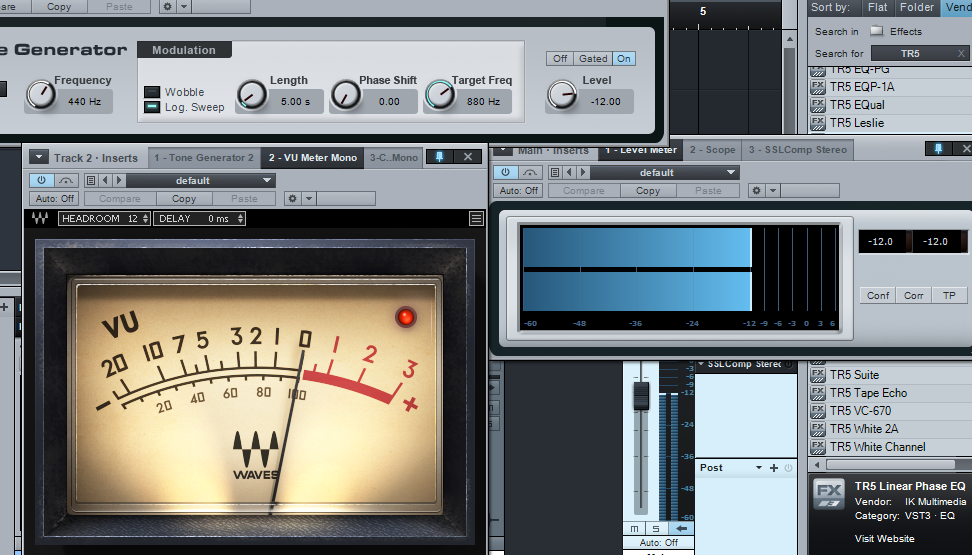
Task: Open the Post inserts dropdown arrow
Action: [x=759, y=468]
